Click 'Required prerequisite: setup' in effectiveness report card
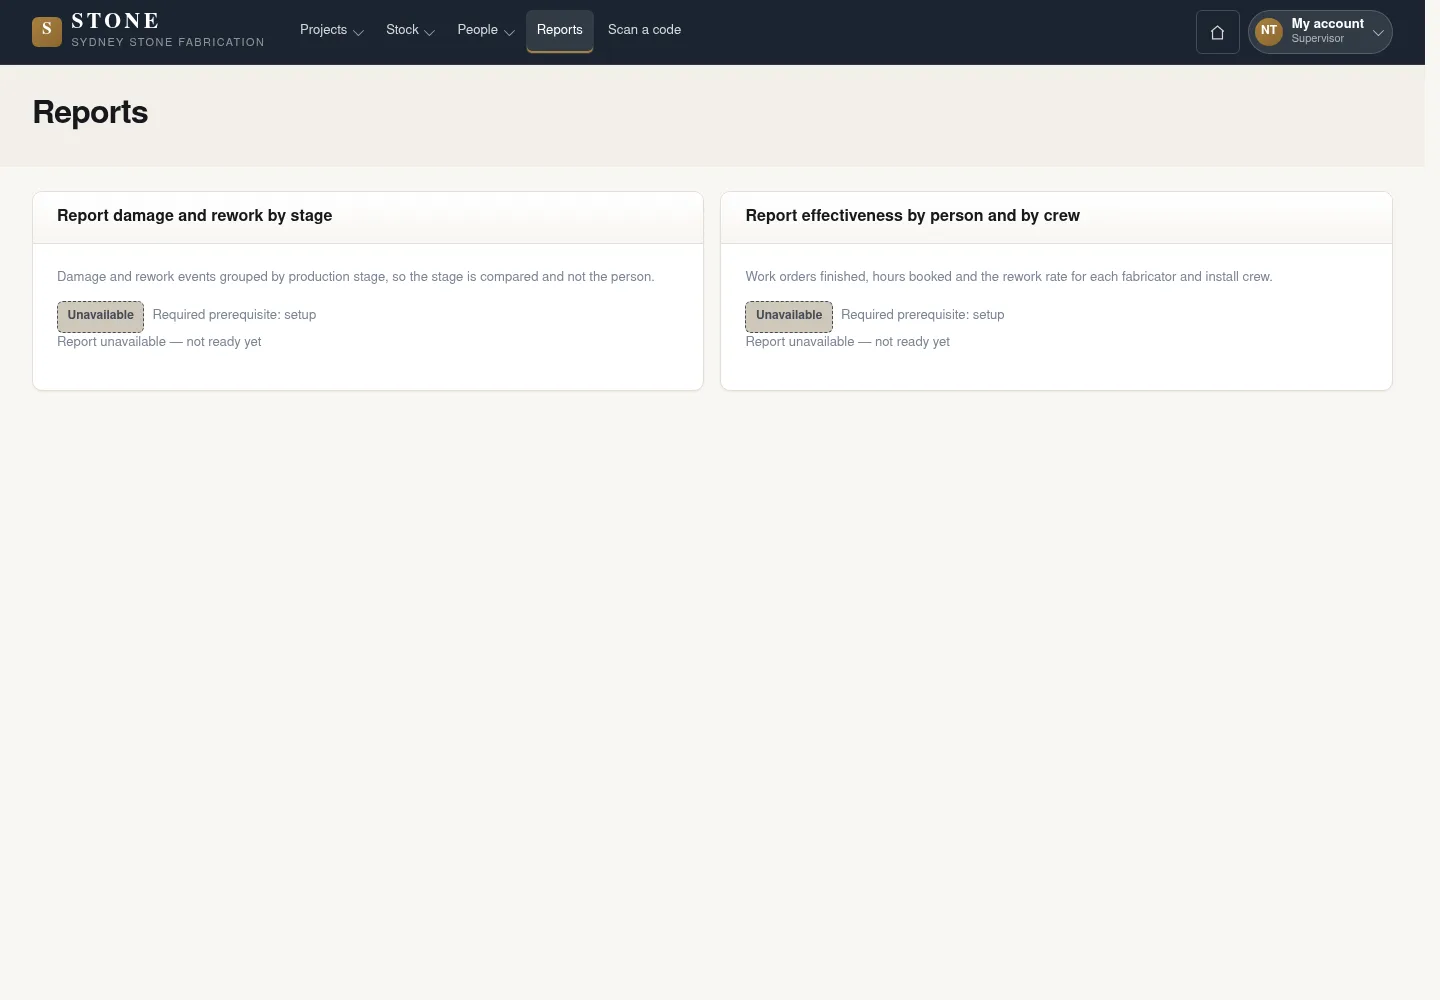Viewport: 1440px width, 1000px height. point(923,315)
